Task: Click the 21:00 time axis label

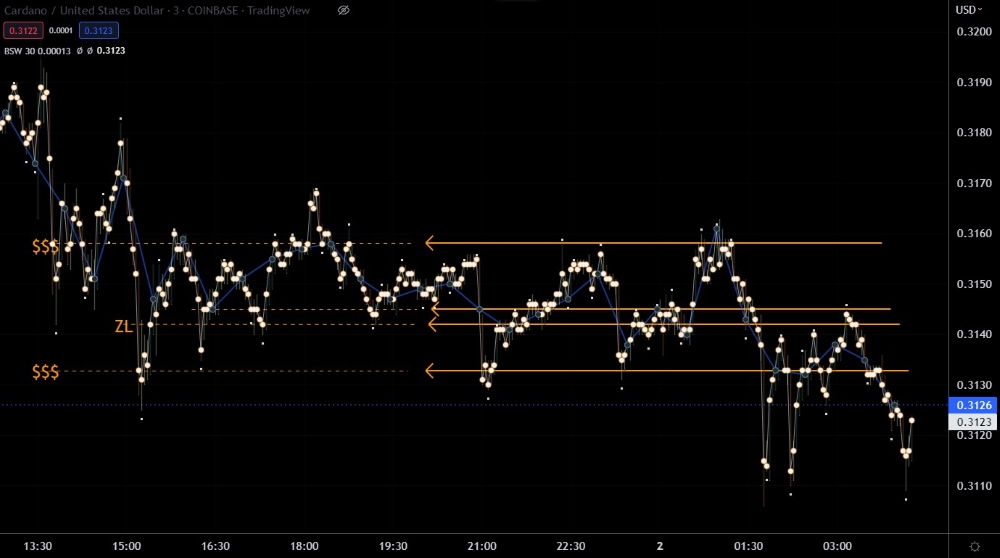Action: (482, 547)
